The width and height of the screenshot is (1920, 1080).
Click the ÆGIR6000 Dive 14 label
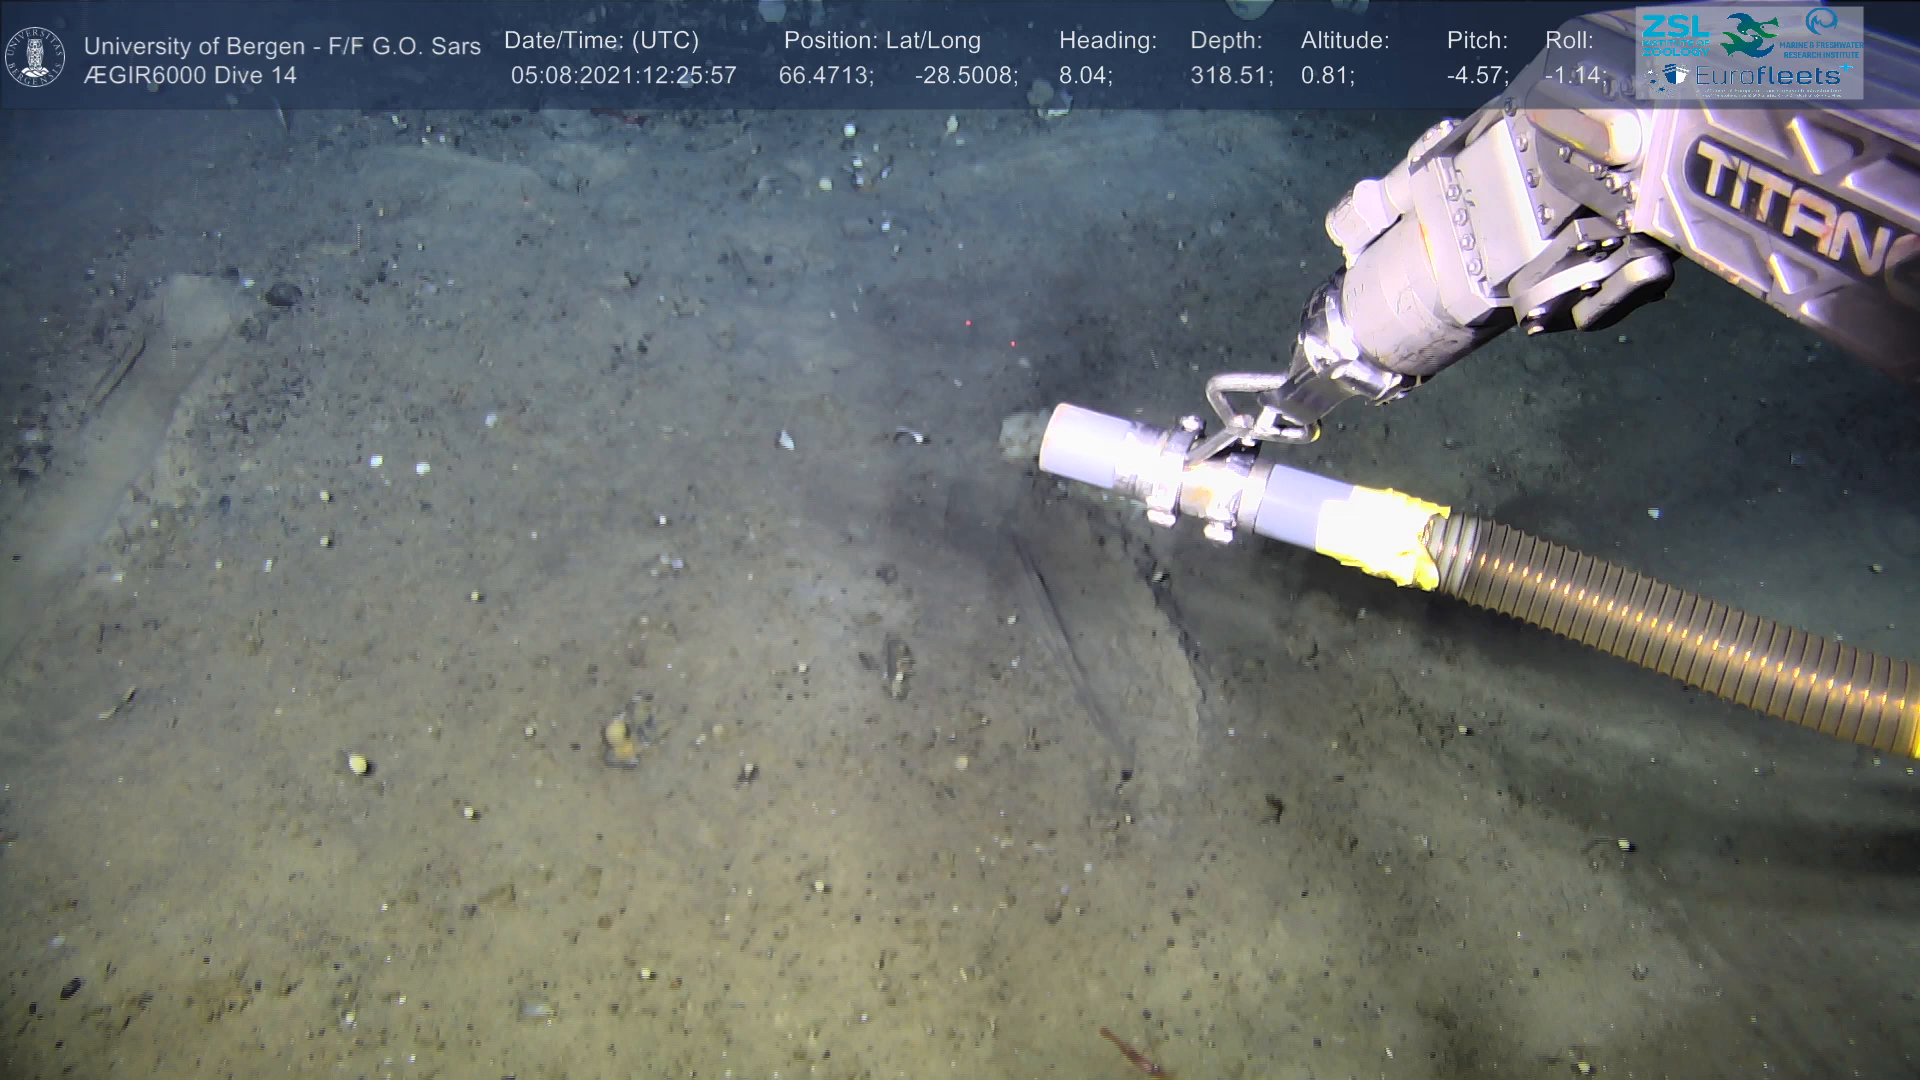point(190,75)
